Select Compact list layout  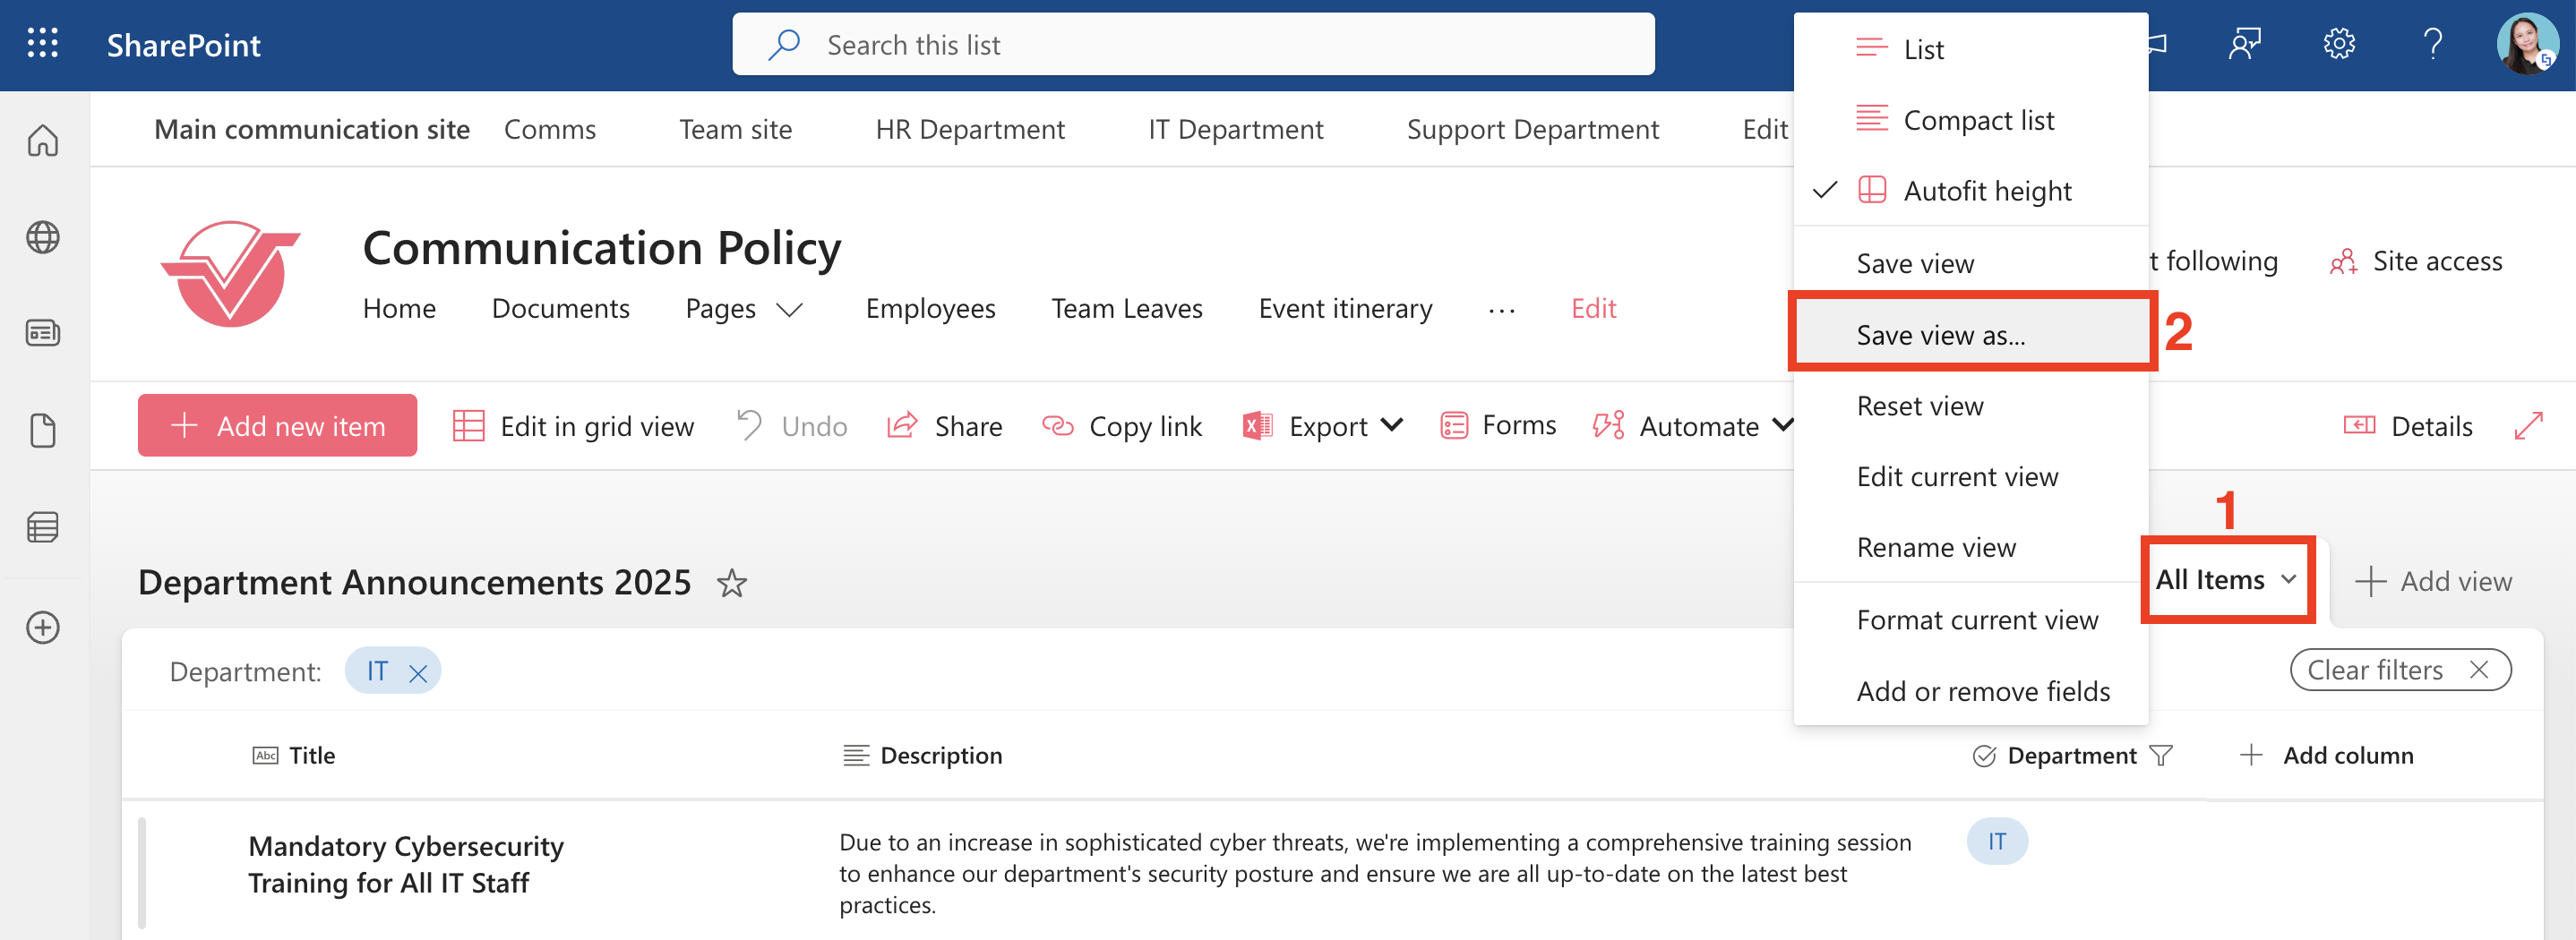(x=1970, y=120)
